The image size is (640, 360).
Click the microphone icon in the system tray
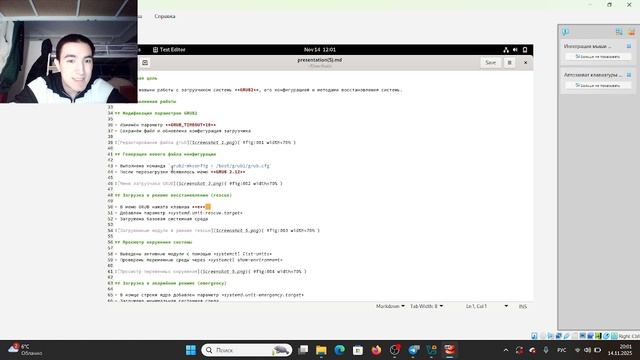coord(546,350)
